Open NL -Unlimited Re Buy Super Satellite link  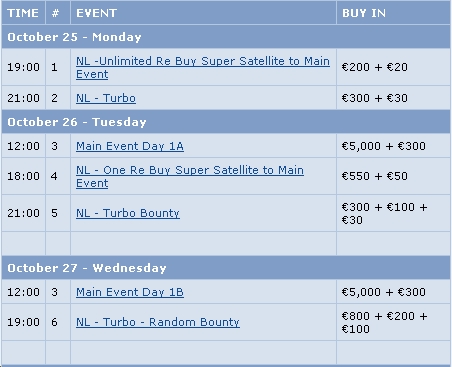point(203,67)
